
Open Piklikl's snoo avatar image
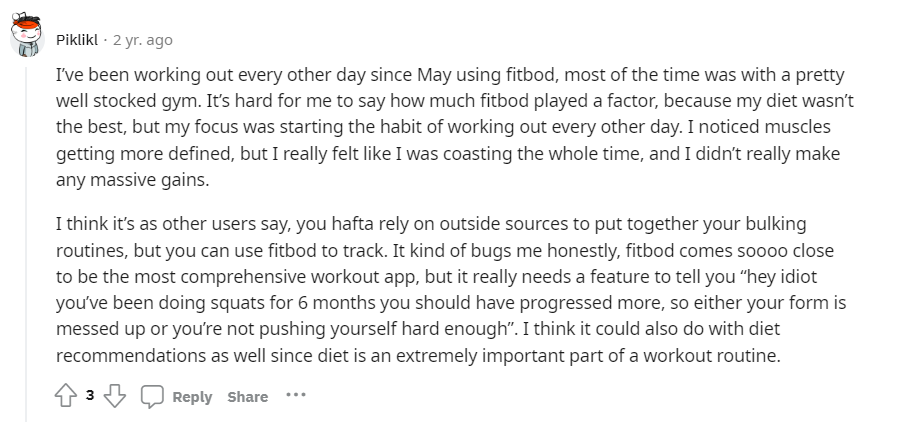(x=27, y=35)
